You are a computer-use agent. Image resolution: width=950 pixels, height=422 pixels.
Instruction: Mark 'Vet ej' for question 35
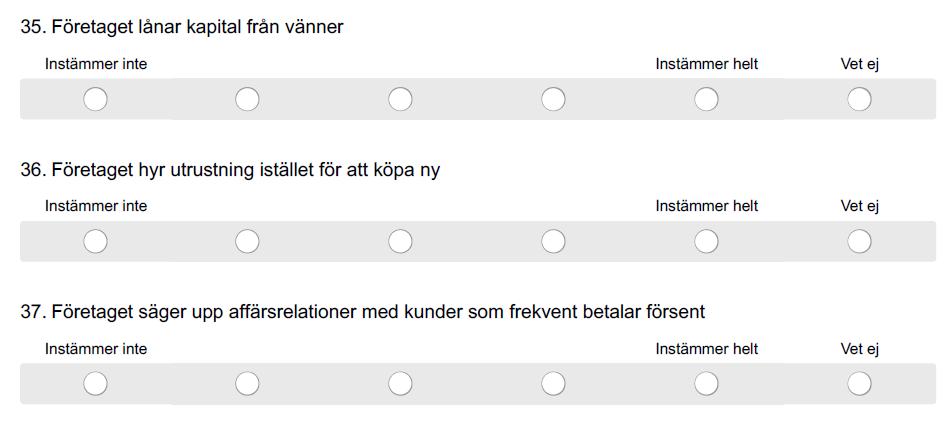pos(860,99)
